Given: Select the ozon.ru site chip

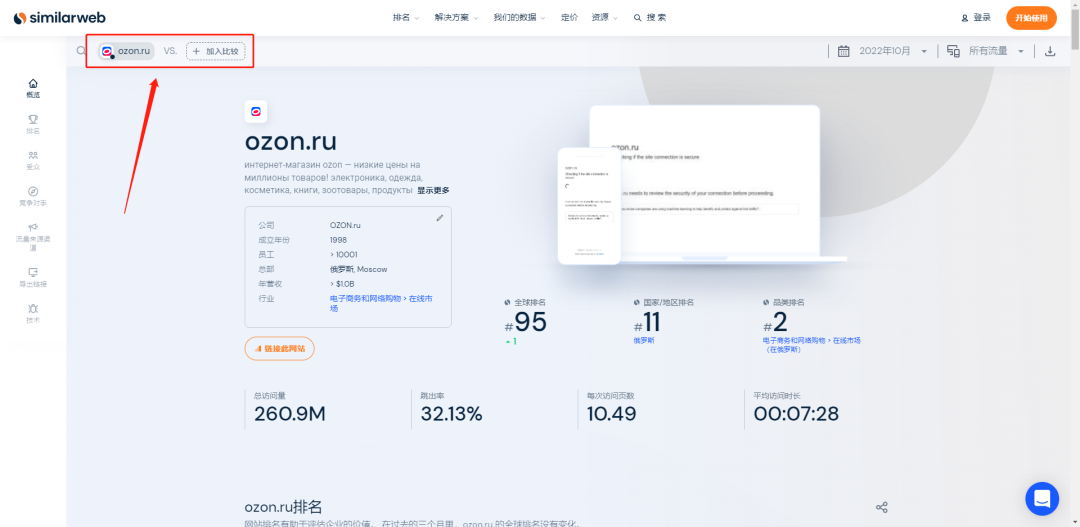Looking at the screenshot, I should [126, 51].
